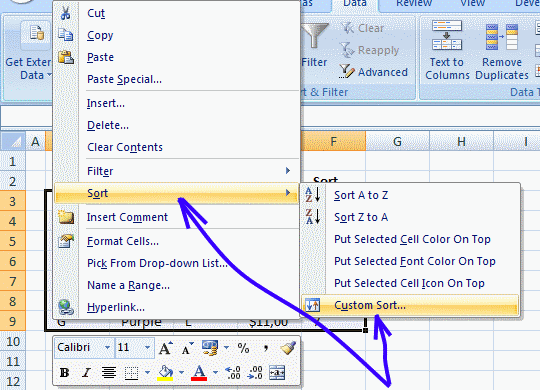Click the Remove Duplicates icon
Viewport: 540px width, 390px height.
click(502, 36)
